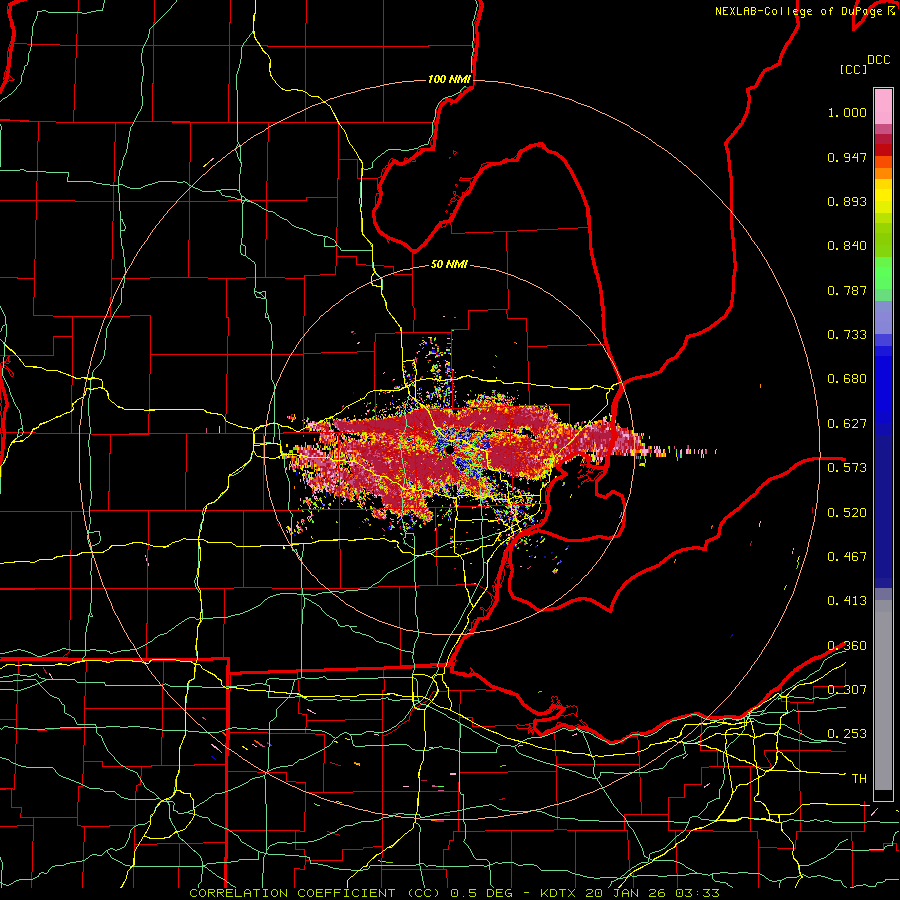
Task: Pick the gray band of the color scale
Action: click(883, 695)
